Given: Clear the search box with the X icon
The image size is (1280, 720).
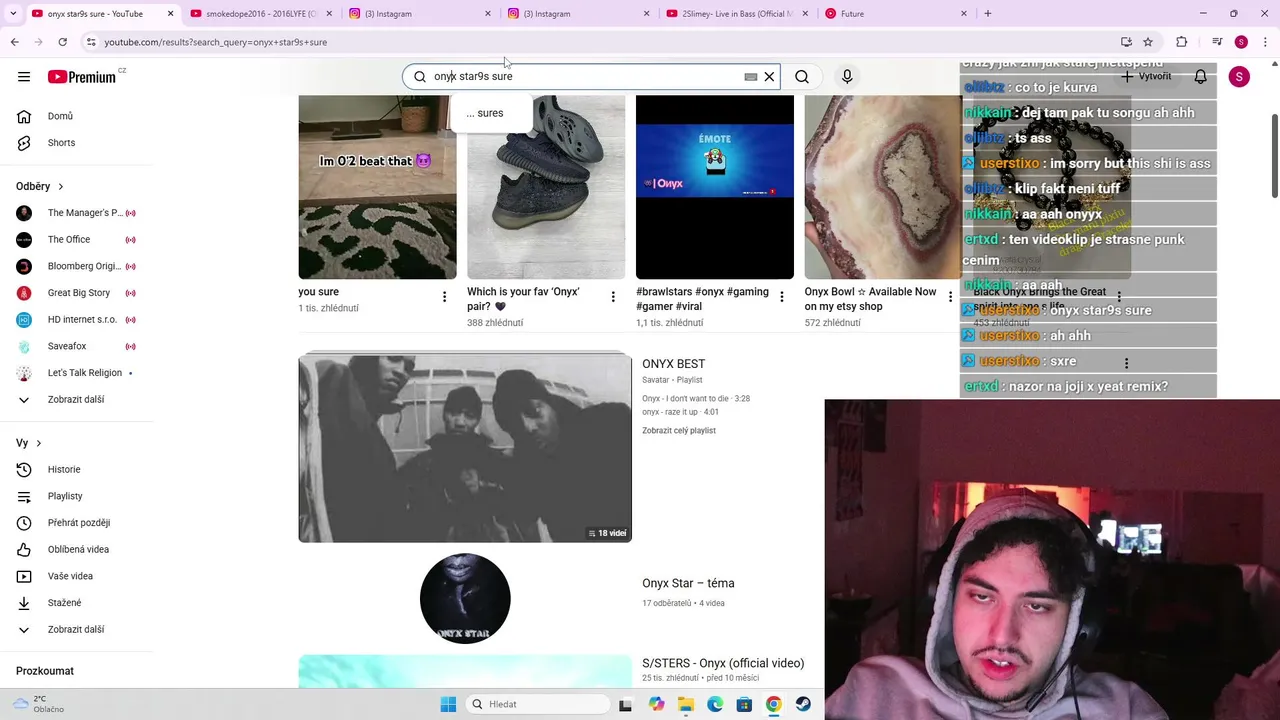Looking at the screenshot, I should click(x=769, y=77).
